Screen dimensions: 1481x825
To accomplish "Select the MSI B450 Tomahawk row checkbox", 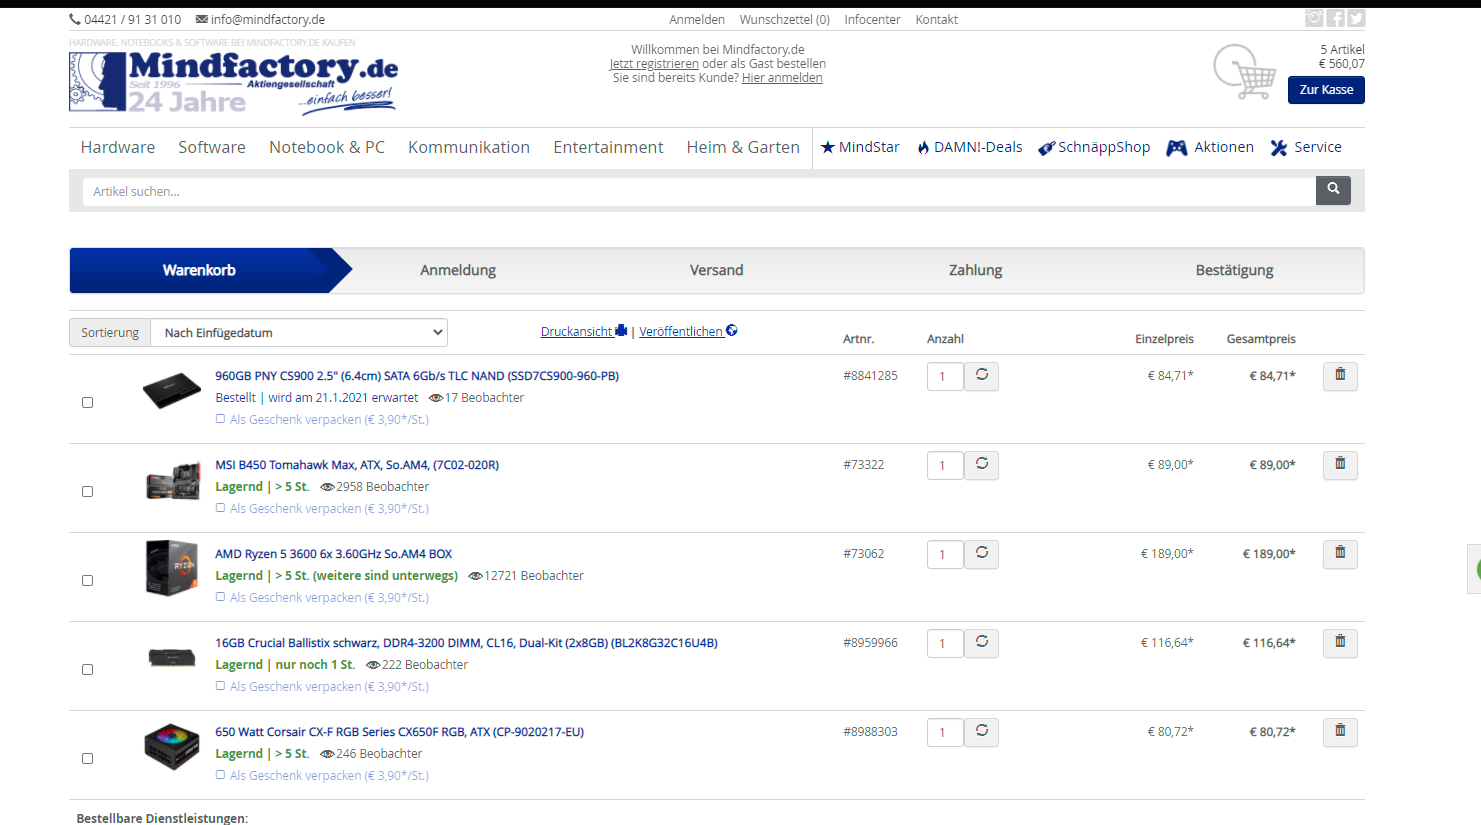I will click(87, 491).
